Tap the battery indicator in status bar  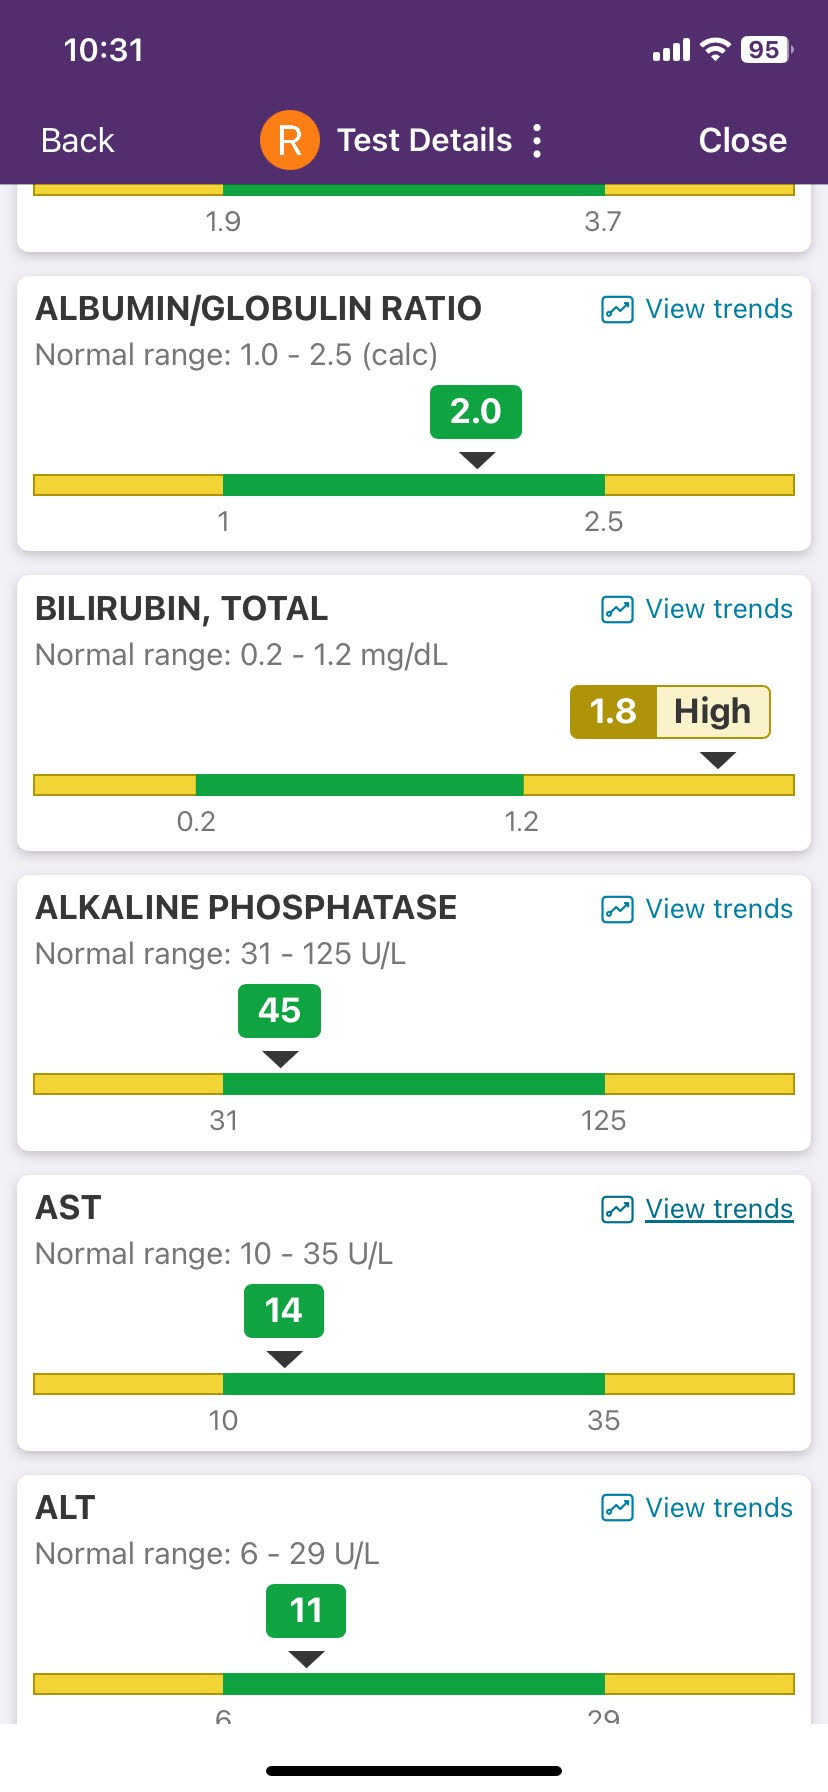(765, 50)
